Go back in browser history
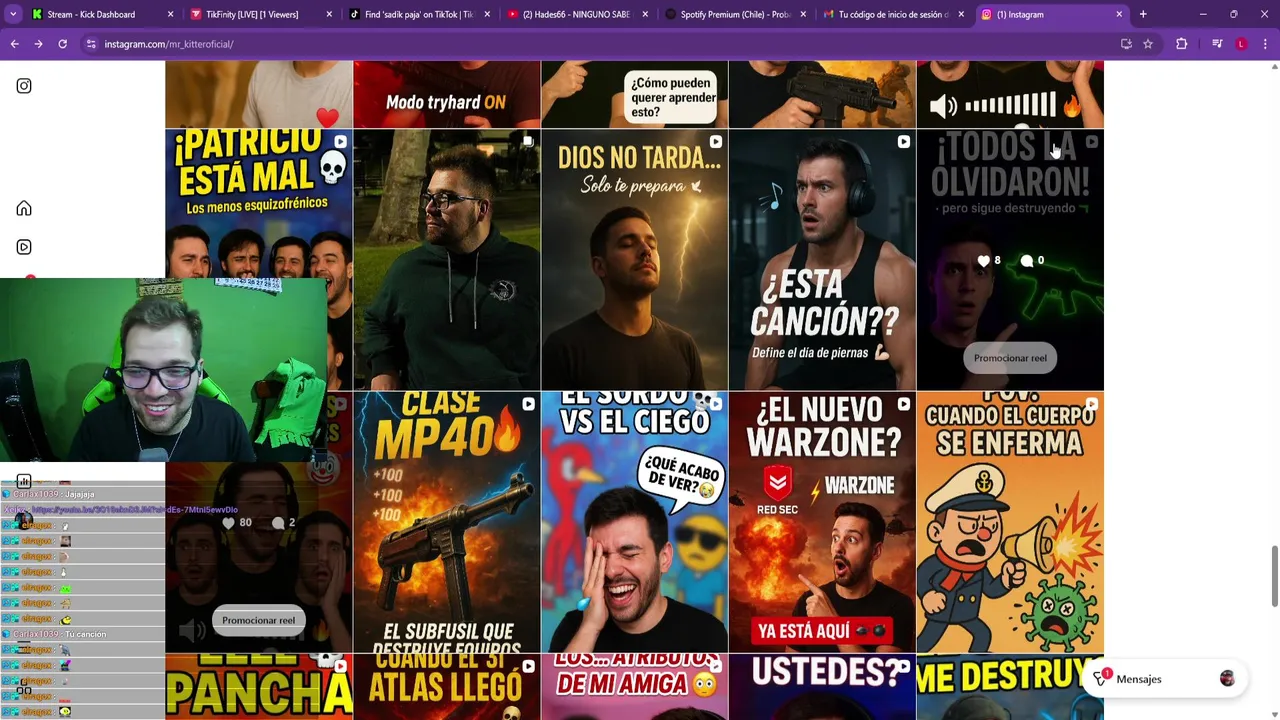 click(x=14, y=44)
